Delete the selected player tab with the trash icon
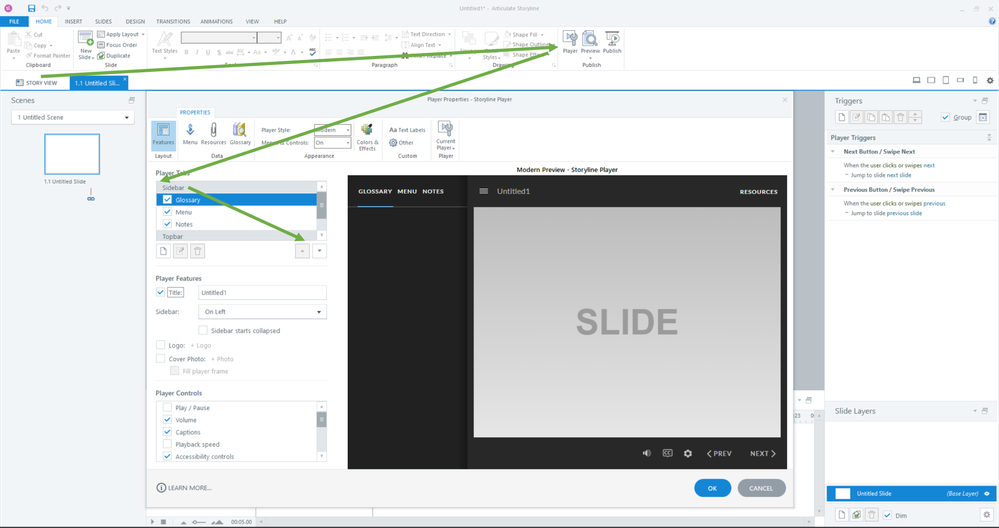Image resolution: width=999 pixels, height=528 pixels. (198, 251)
